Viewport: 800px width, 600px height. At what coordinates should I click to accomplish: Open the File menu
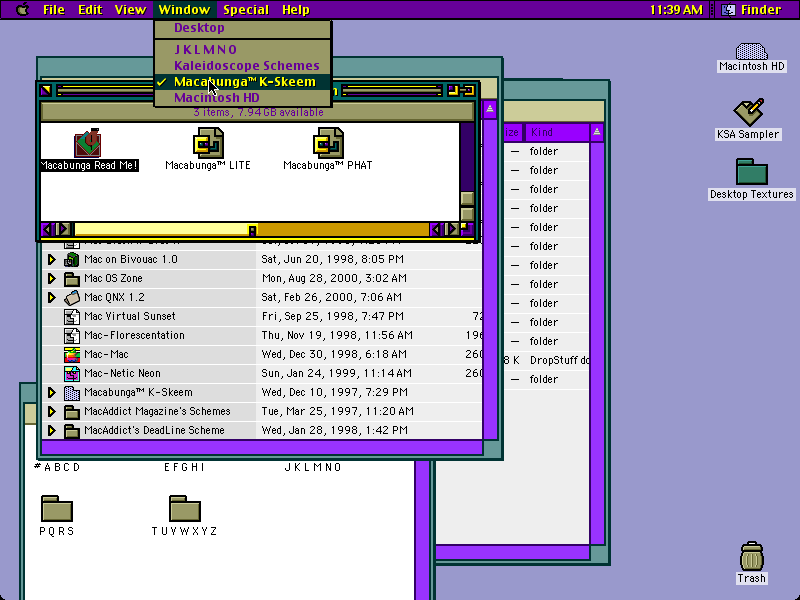(x=54, y=10)
